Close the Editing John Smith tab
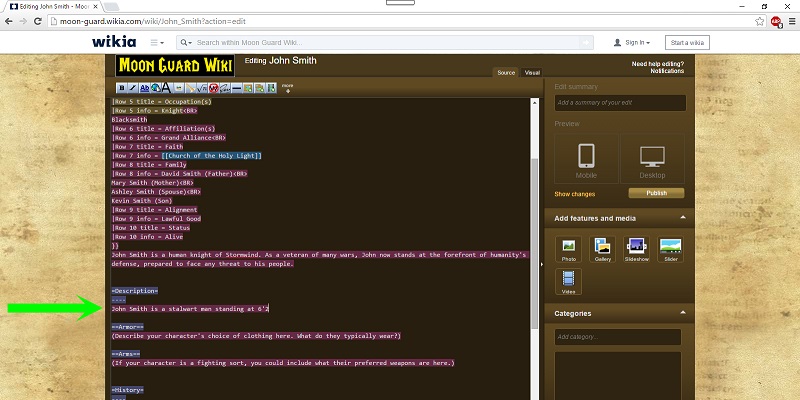Screen dimensions: 800x400 (x=95, y=7)
